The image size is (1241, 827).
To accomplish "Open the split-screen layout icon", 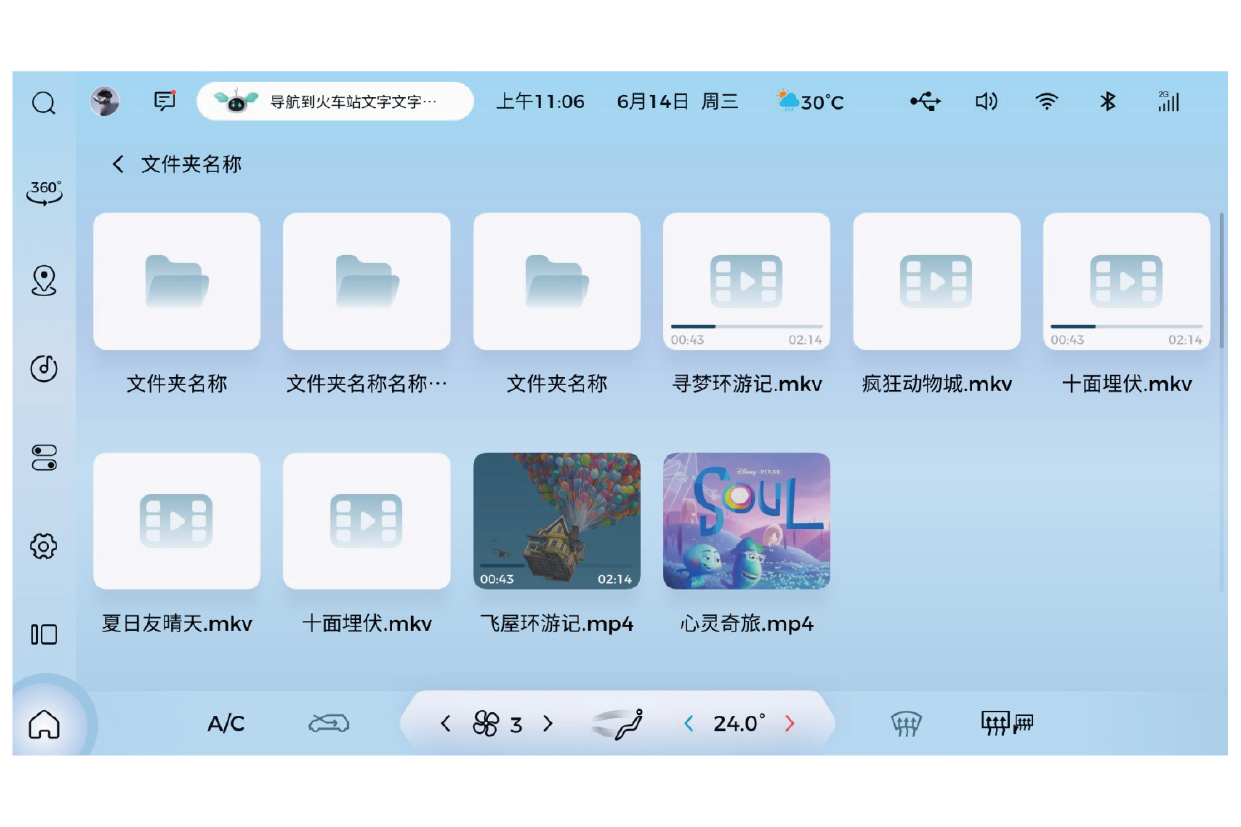I will tap(44, 634).
